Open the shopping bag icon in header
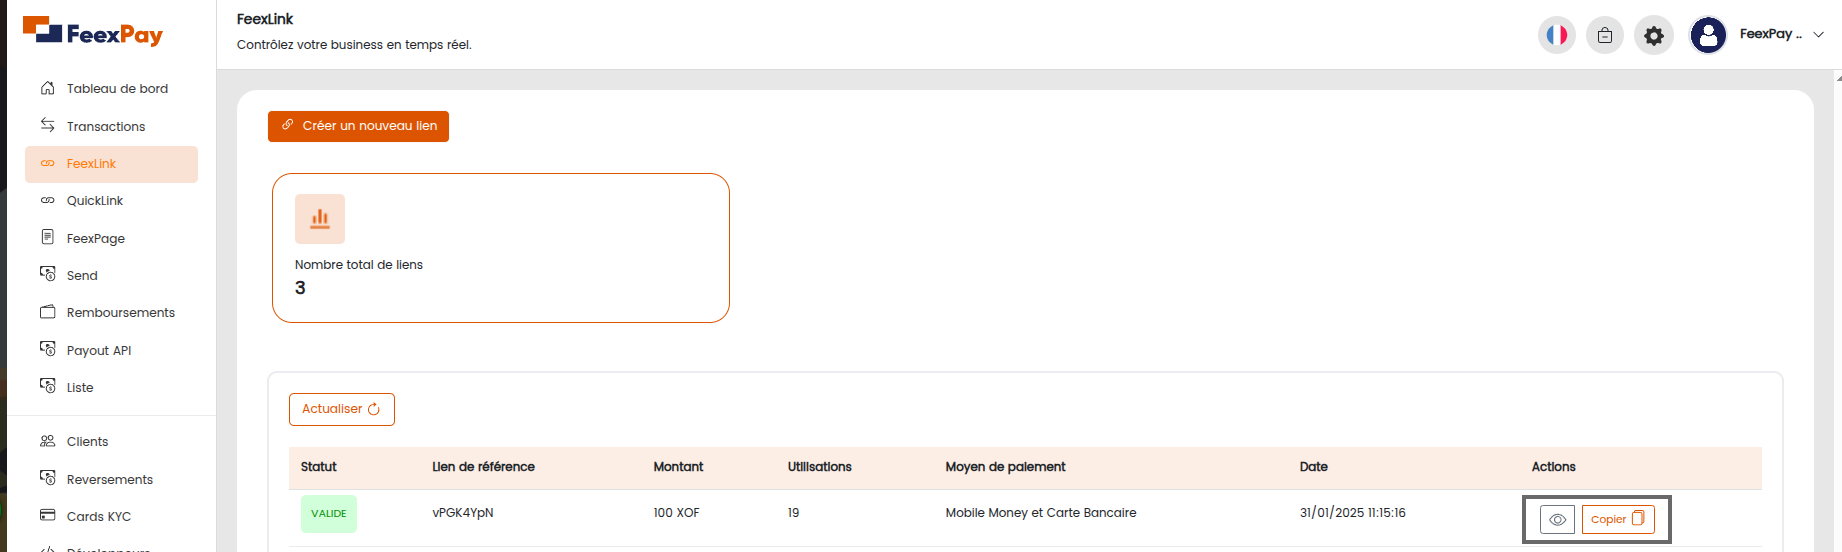Viewport: 1842px width, 552px height. point(1605,35)
